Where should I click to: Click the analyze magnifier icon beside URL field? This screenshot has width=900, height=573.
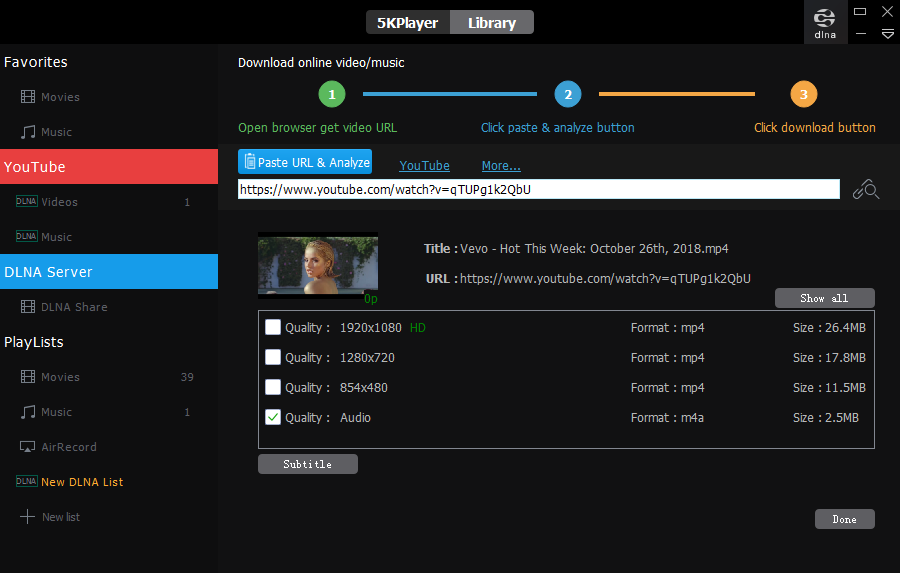point(866,189)
